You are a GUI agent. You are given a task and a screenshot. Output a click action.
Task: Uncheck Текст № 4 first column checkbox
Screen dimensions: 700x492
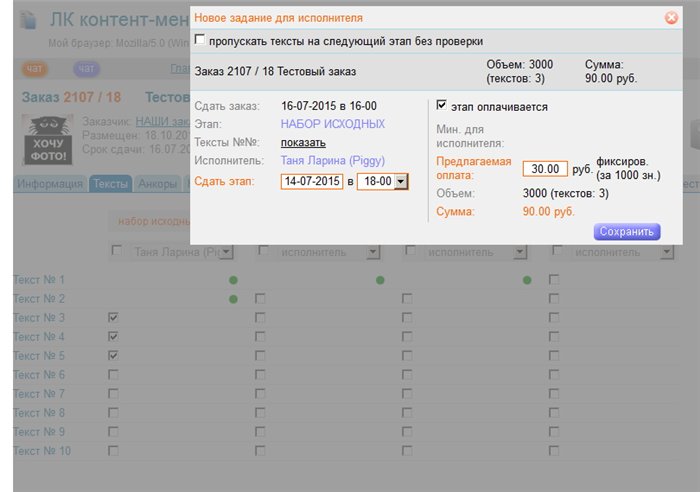pos(113,336)
